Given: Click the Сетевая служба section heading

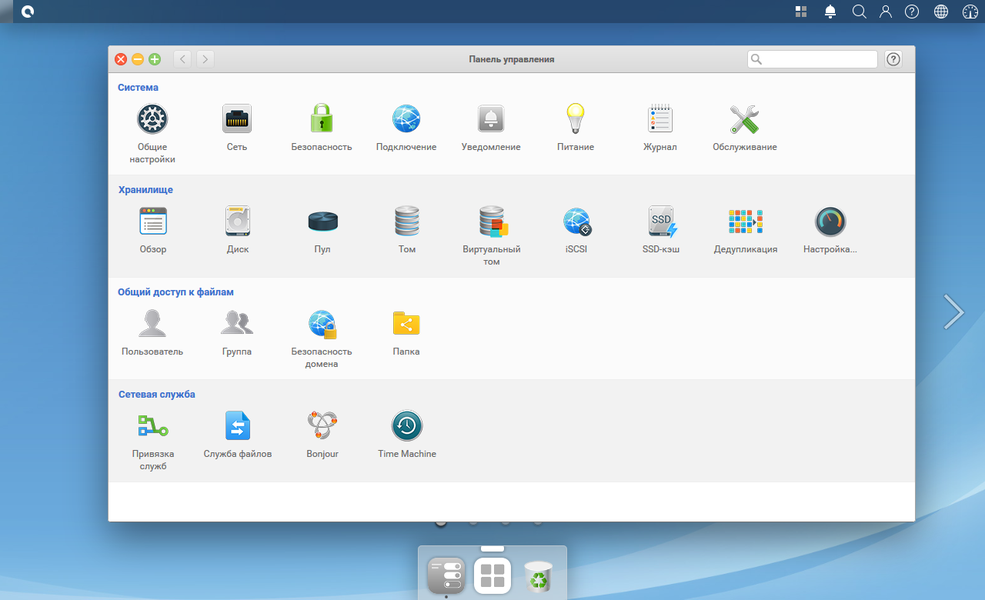Looking at the screenshot, I should [156, 395].
